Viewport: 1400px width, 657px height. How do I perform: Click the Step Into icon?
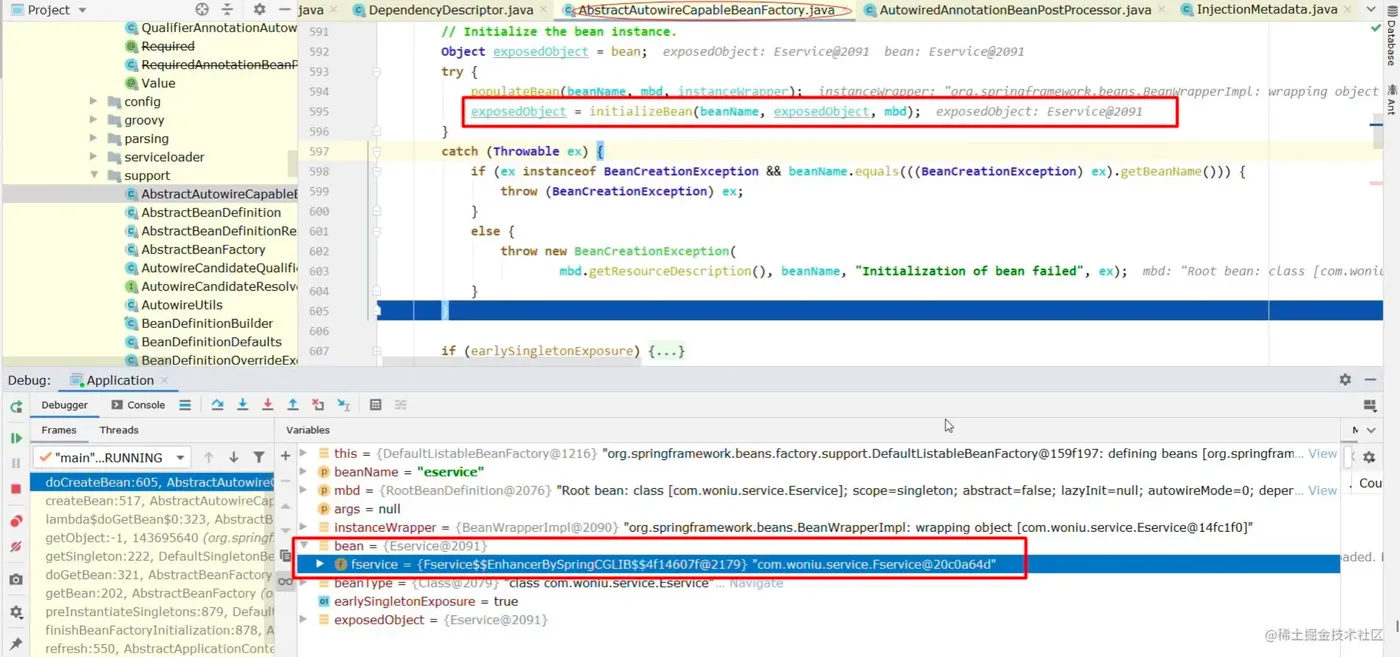(x=242, y=405)
